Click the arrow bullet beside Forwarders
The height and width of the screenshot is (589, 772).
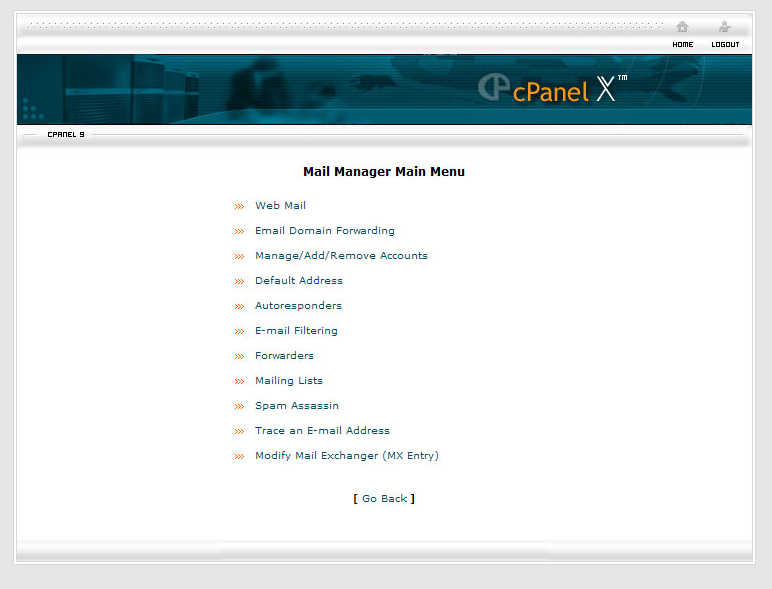click(239, 357)
